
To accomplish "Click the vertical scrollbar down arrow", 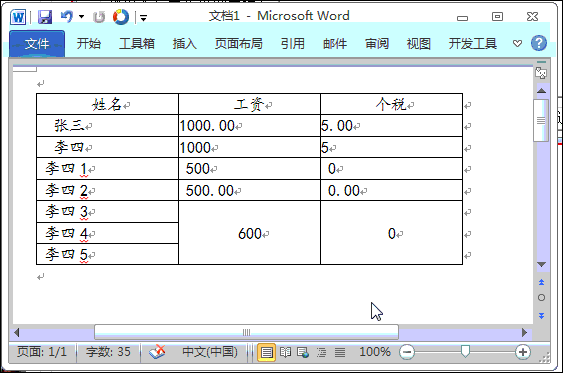I will click(541, 265).
